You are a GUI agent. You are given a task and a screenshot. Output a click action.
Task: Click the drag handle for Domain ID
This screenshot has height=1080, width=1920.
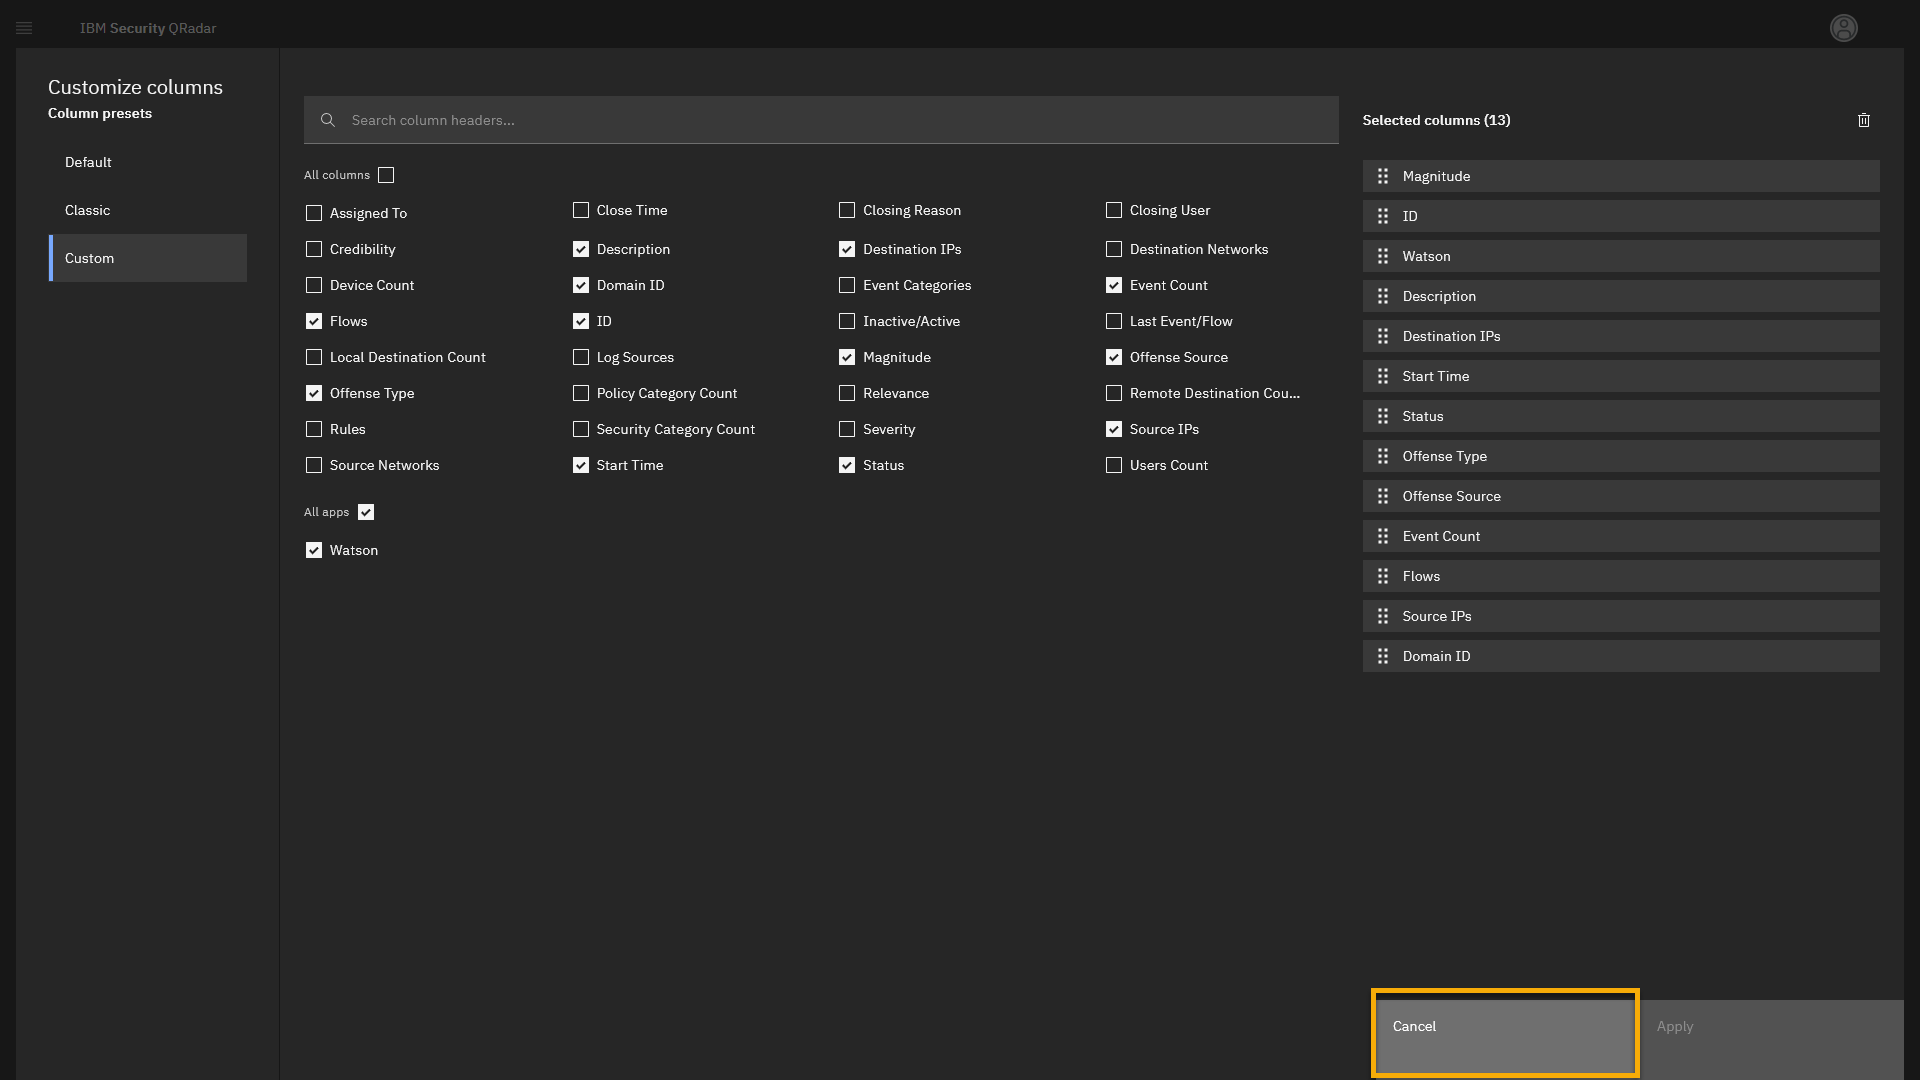1383,656
